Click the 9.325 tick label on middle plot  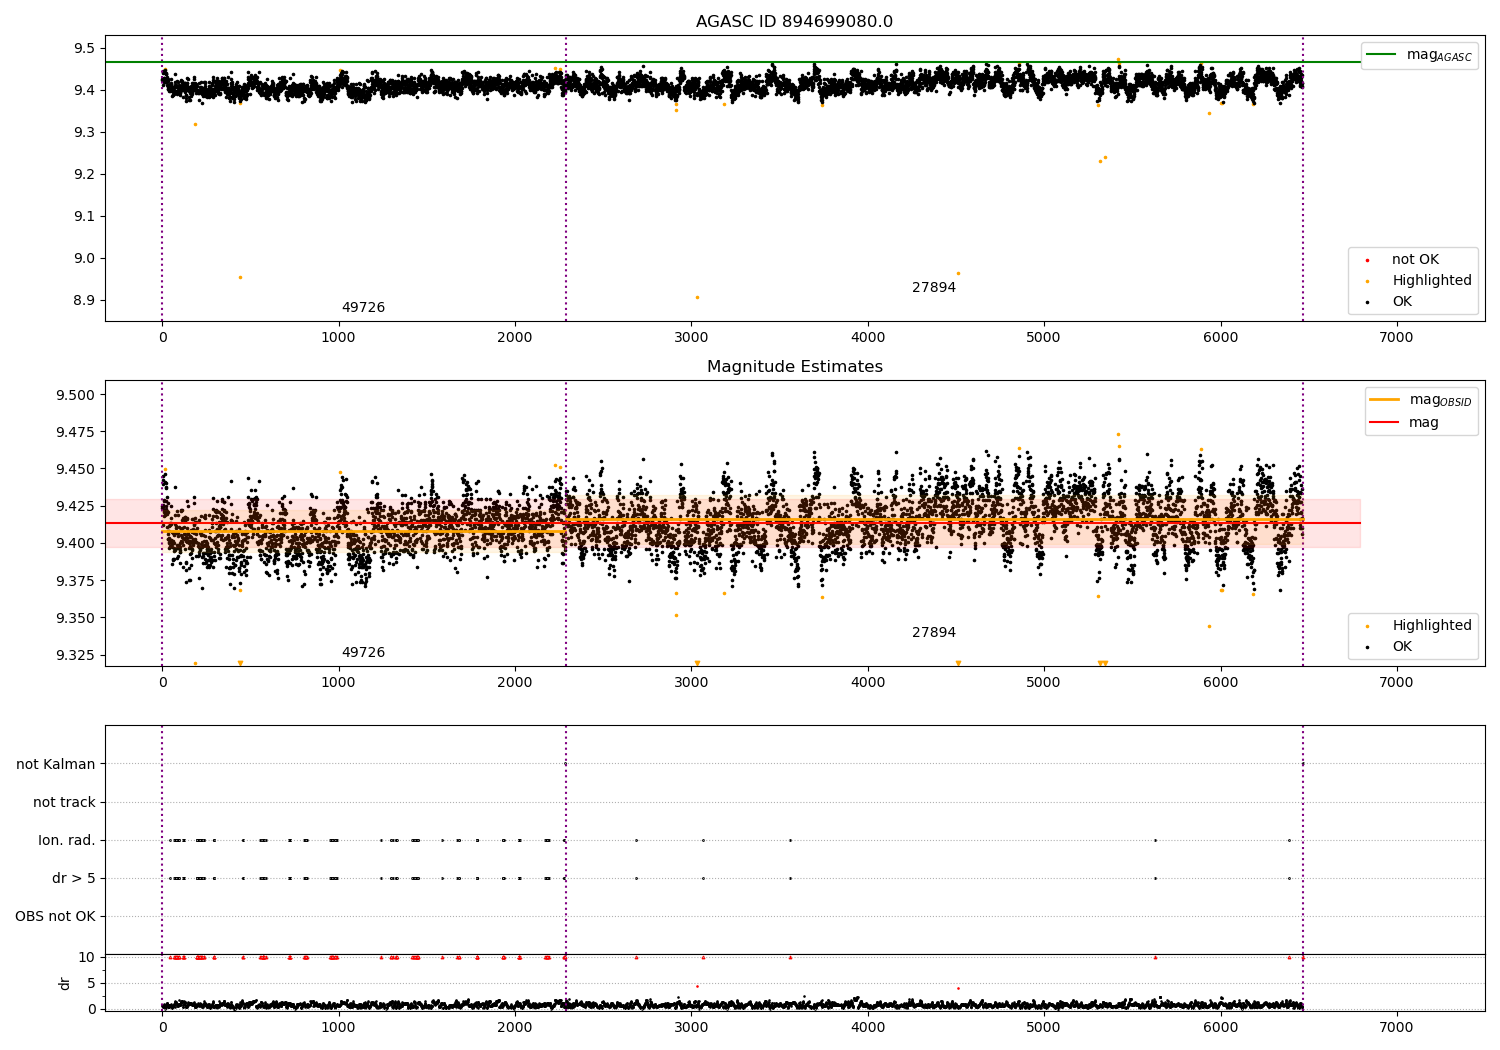(x=76, y=655)
